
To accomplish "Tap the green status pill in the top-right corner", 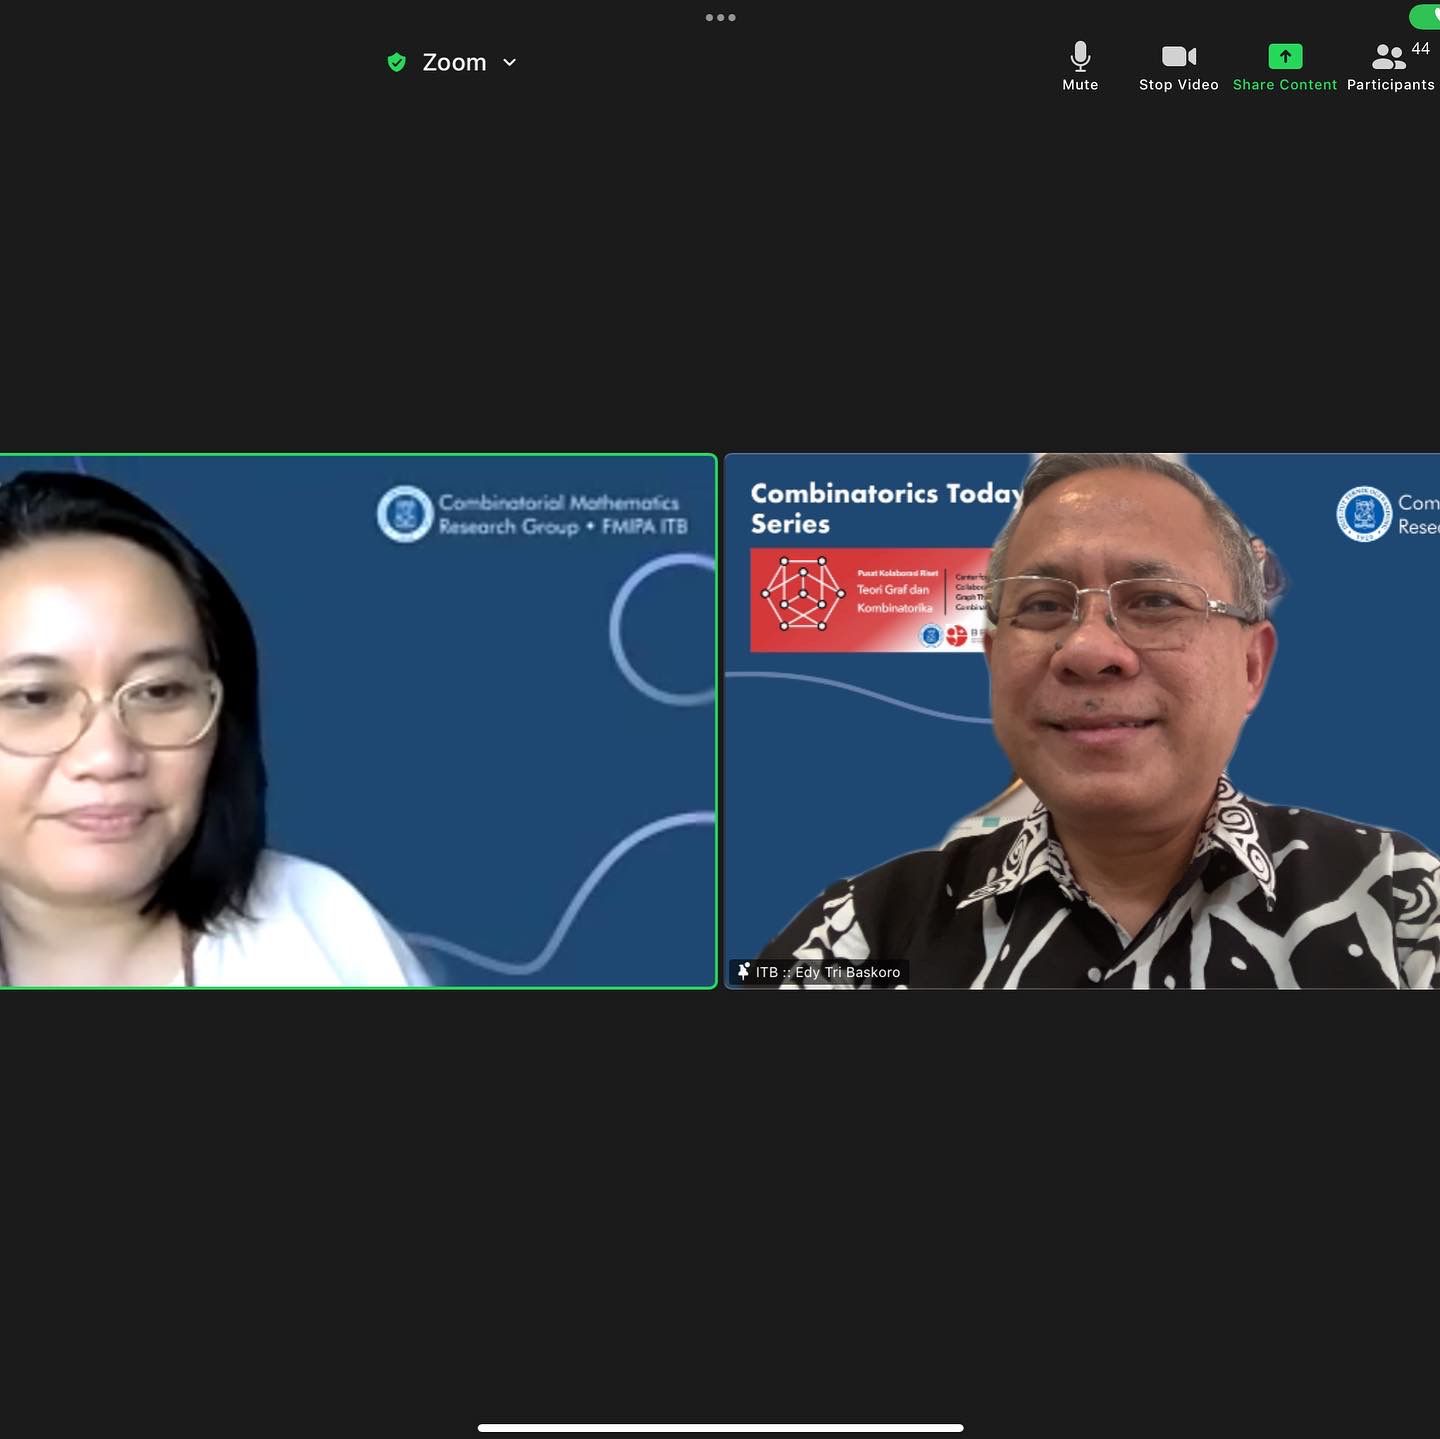I will coord(1425,16).
